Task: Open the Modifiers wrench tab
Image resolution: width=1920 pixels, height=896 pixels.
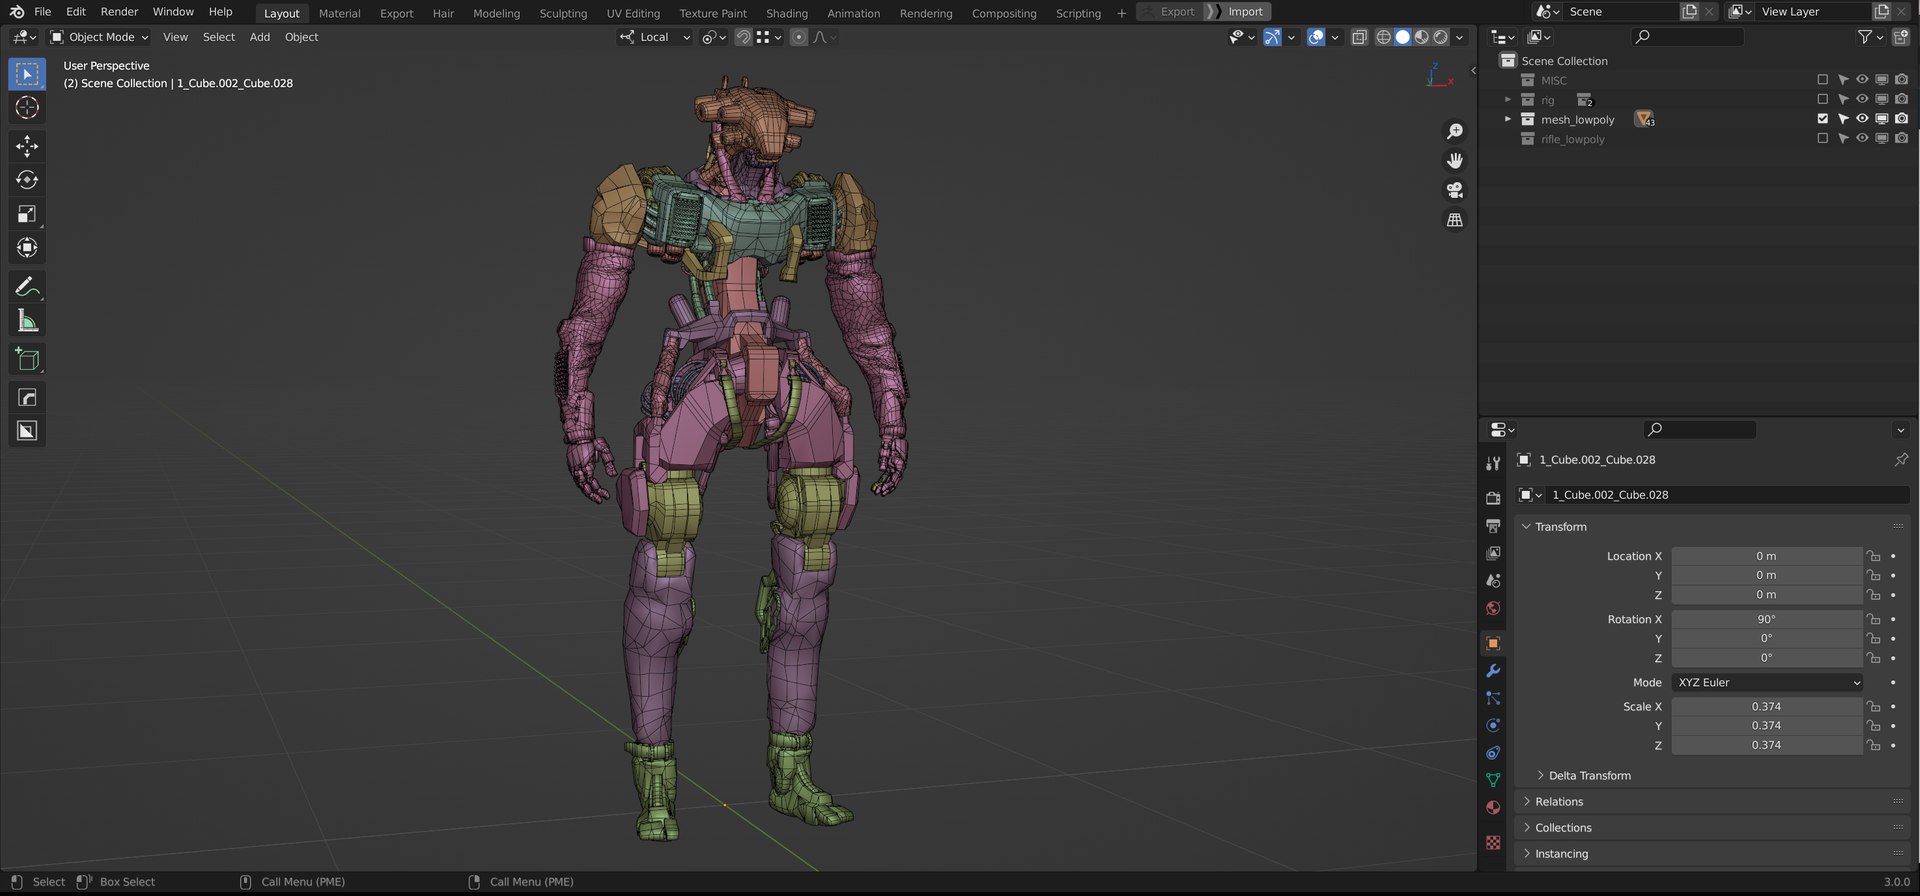Action: point(1493,670)
